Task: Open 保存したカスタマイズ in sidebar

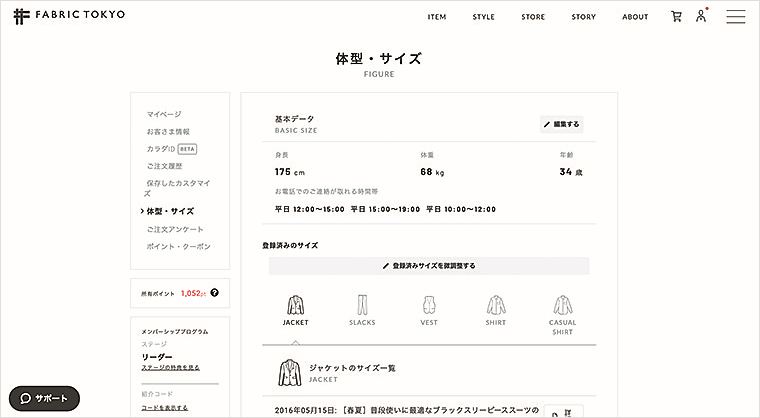Action: [x=177, y=188]
